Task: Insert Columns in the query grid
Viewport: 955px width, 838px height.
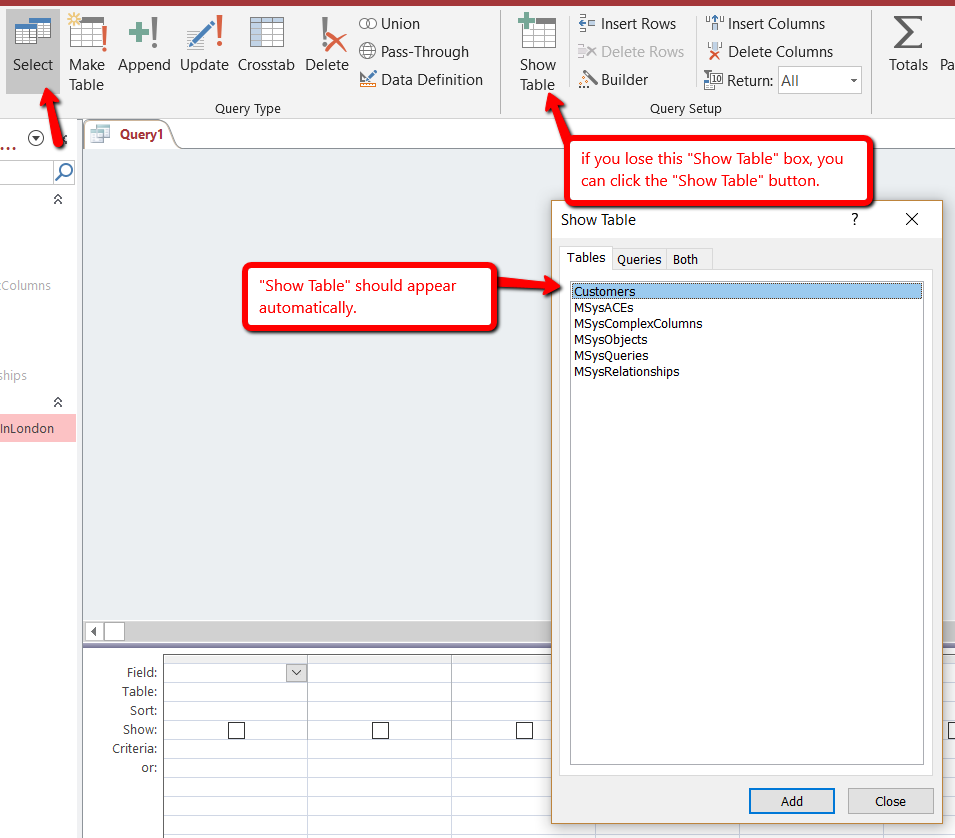Action: (x=765, y=24)
